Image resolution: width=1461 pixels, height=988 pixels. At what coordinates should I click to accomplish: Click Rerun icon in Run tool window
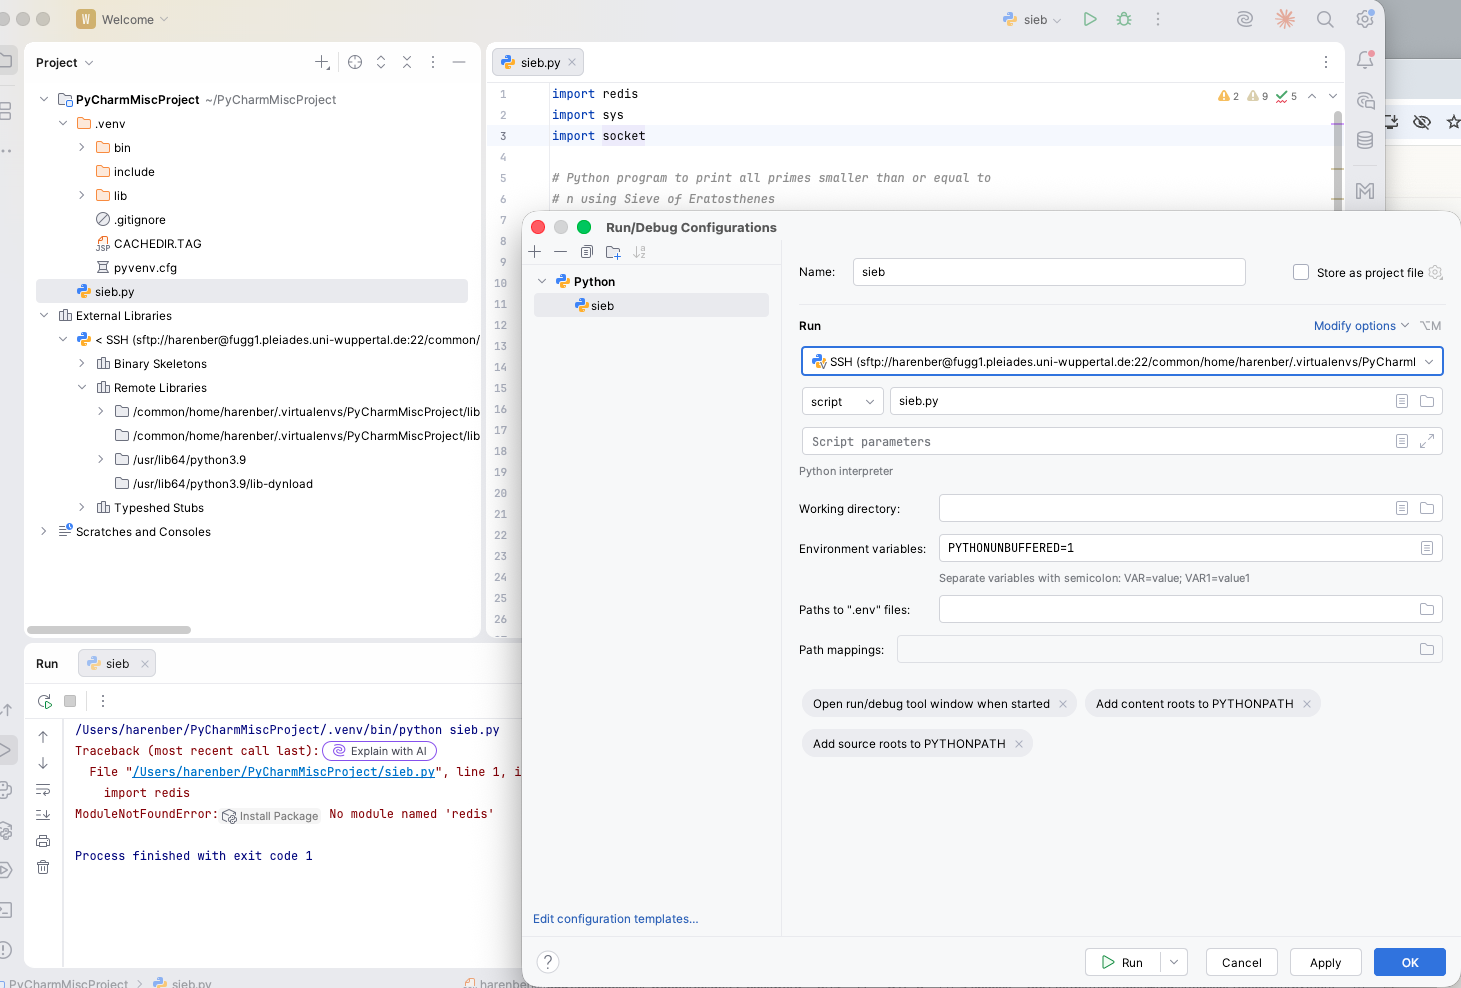(44, 701)
